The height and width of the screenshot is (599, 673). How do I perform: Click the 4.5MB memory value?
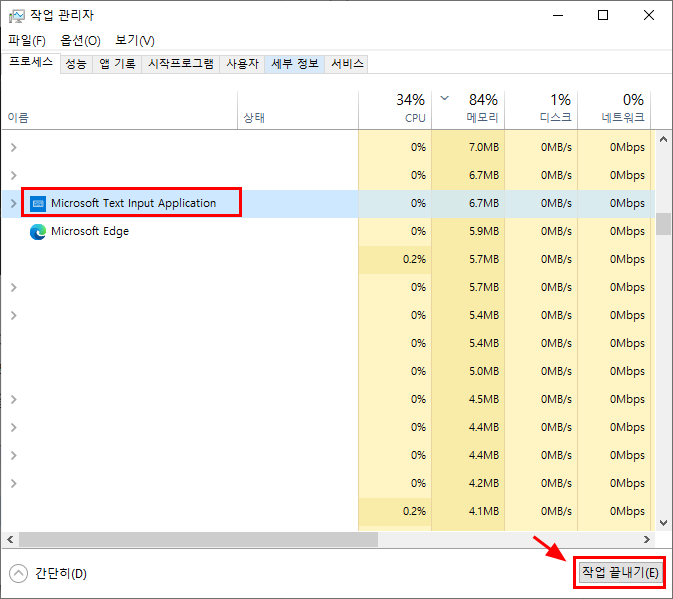[x=484, y=399]
